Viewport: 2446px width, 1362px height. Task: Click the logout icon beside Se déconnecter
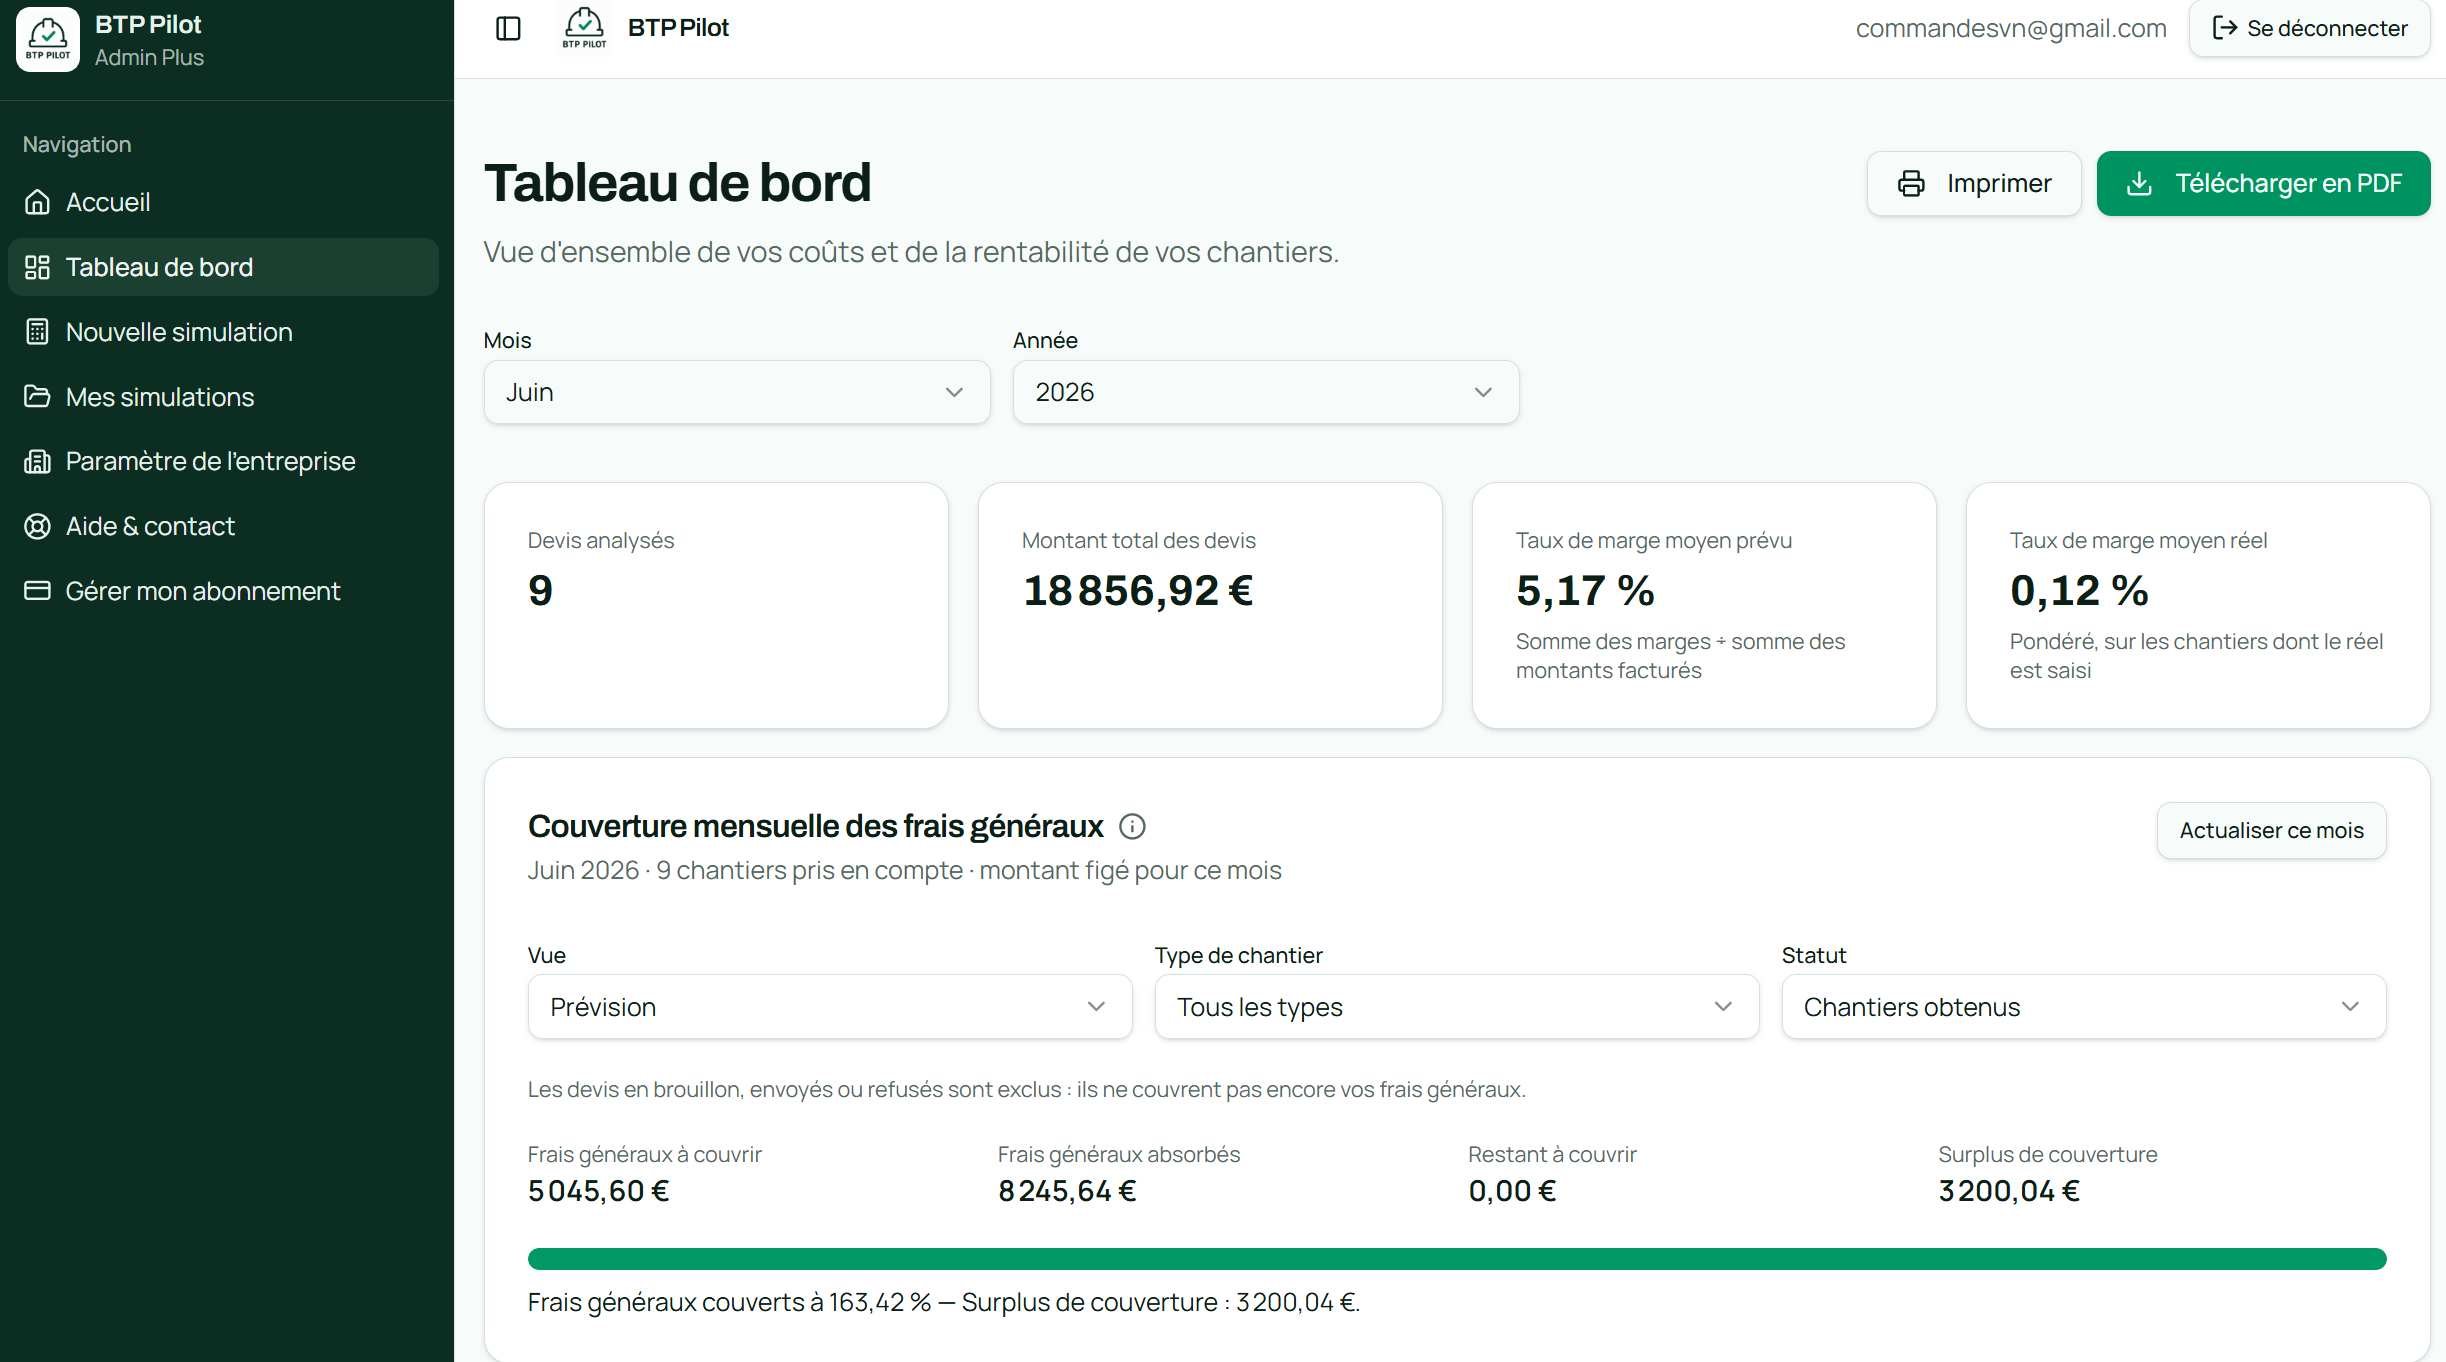coord(2224,28)
